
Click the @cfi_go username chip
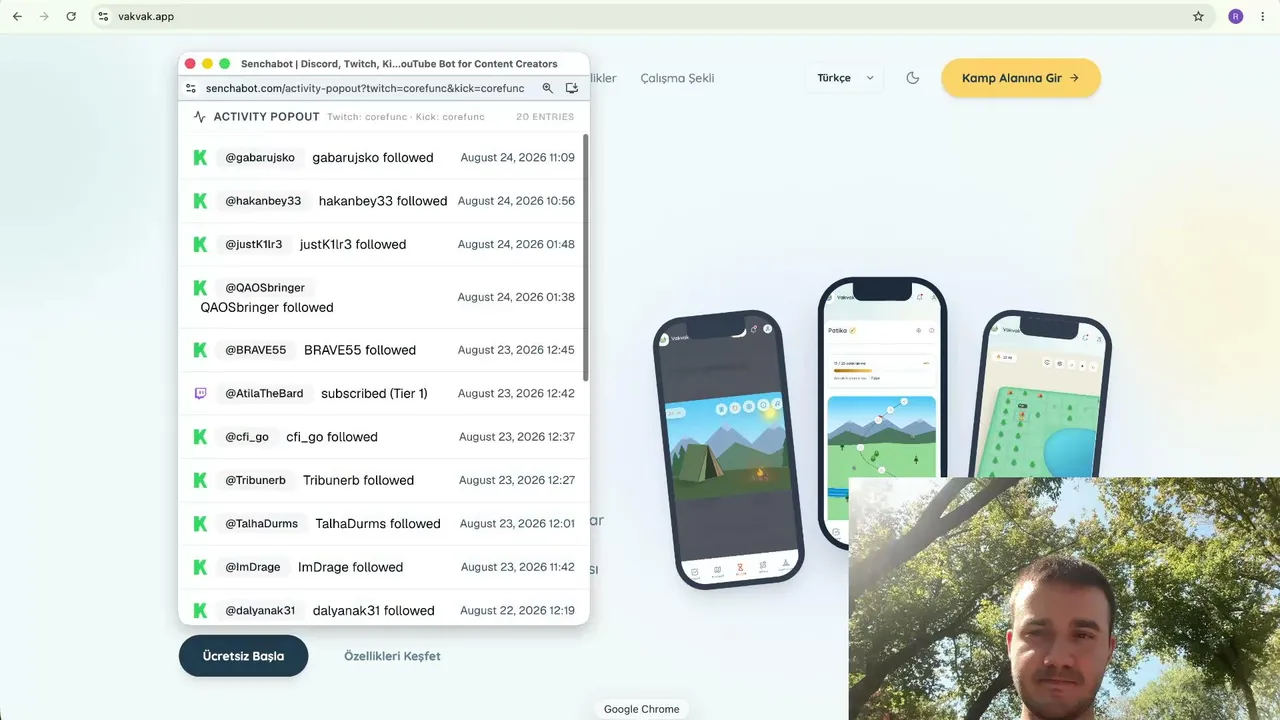pyautogui.click(x=247, y=437)
